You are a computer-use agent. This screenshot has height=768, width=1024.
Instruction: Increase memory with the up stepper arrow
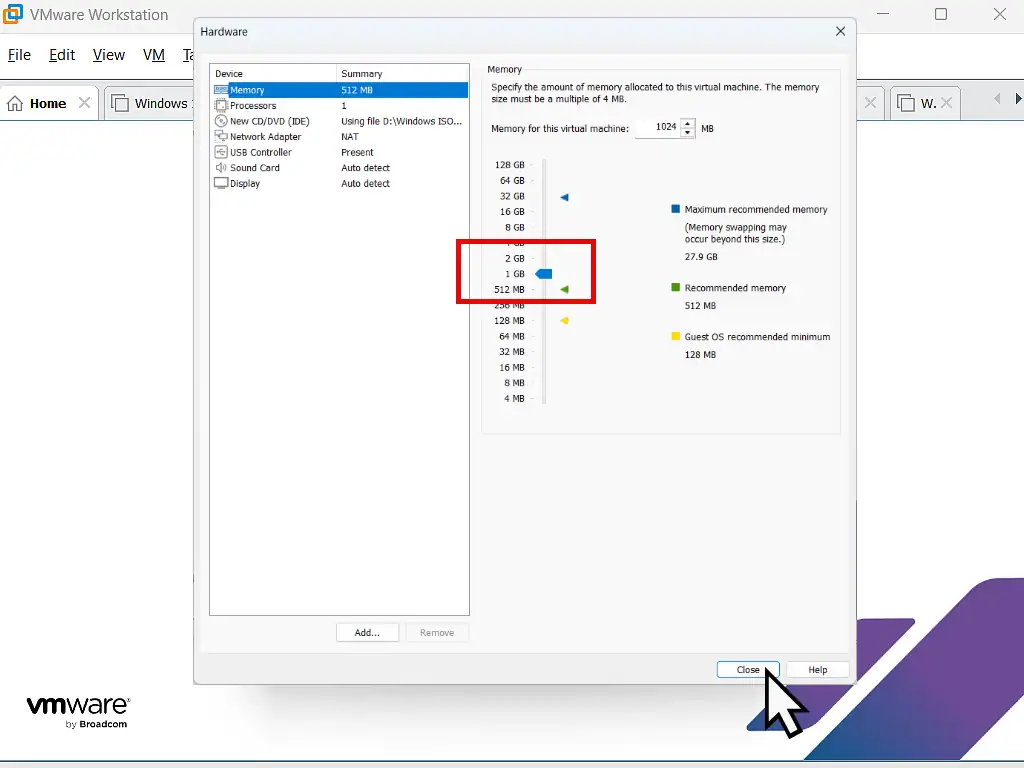687,123
